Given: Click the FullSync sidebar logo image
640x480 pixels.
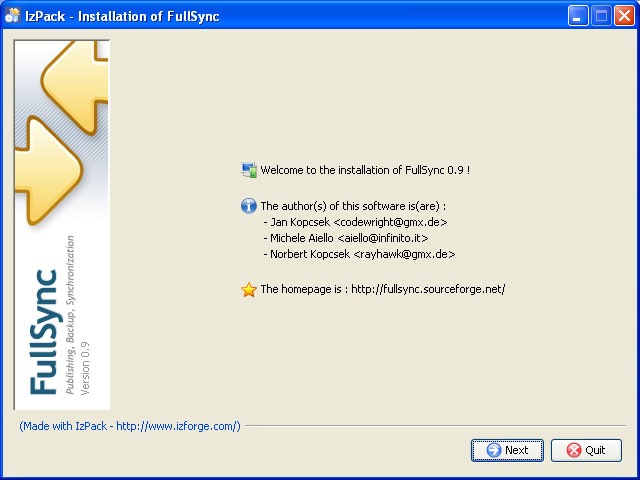Looking at the screenshot, I should [62, 225].
